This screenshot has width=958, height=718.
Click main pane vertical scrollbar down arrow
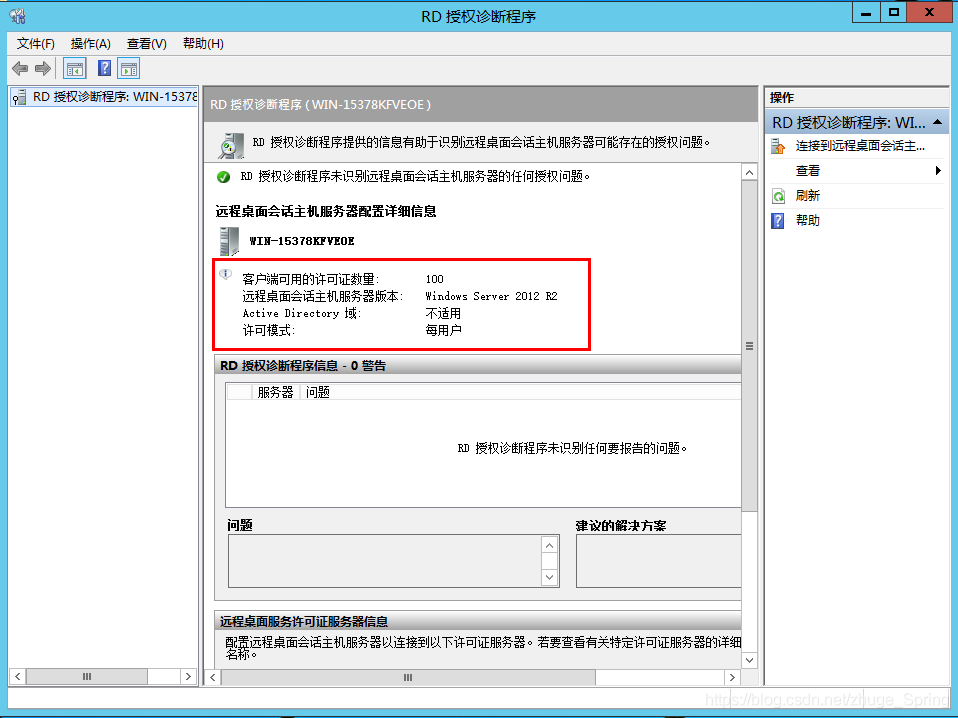[749, 660]
